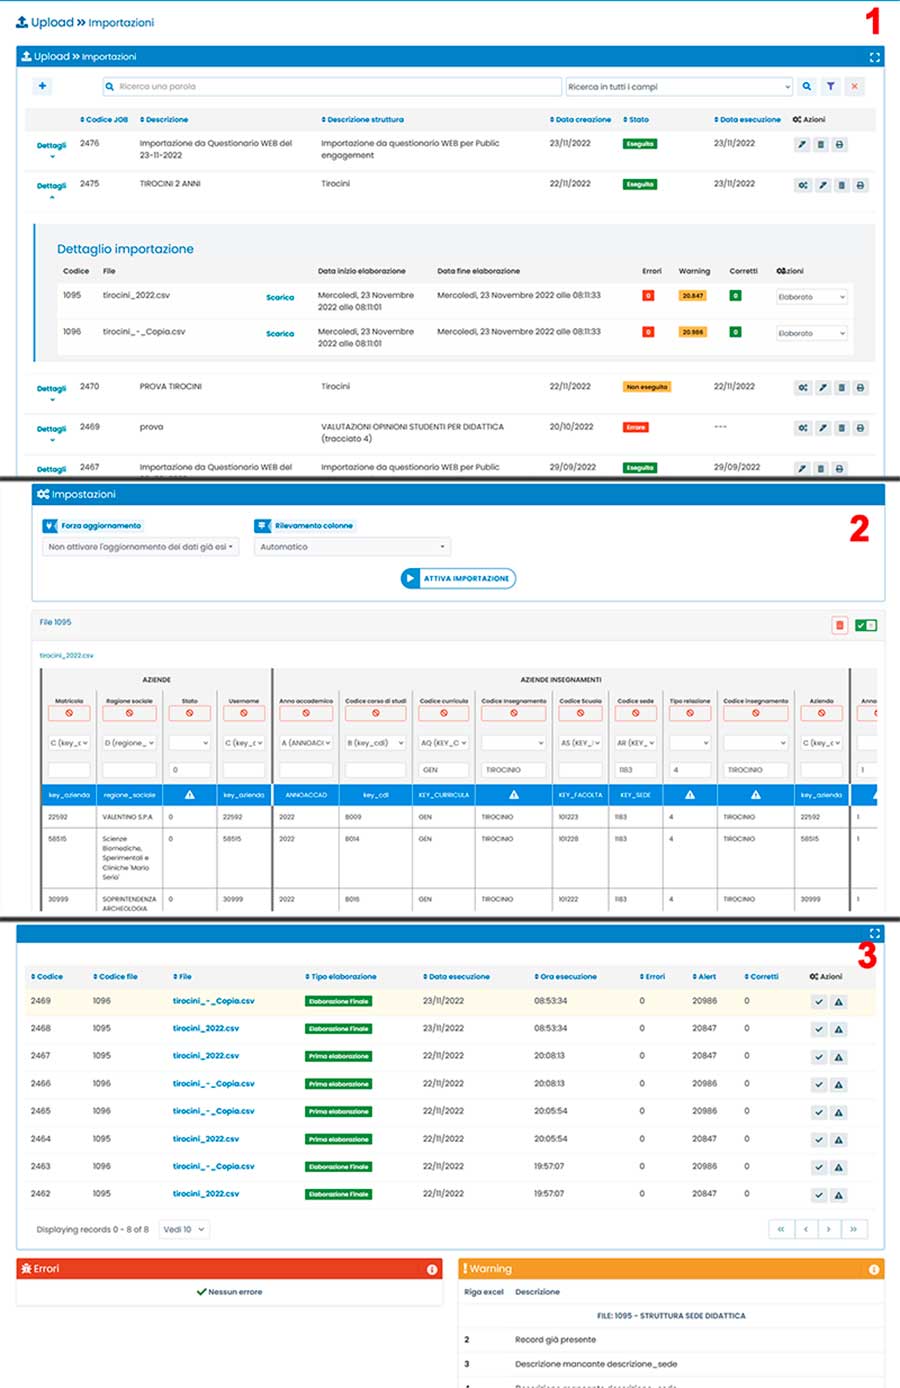Toggle the Matricola column exclude button

[x=69, y=713]
